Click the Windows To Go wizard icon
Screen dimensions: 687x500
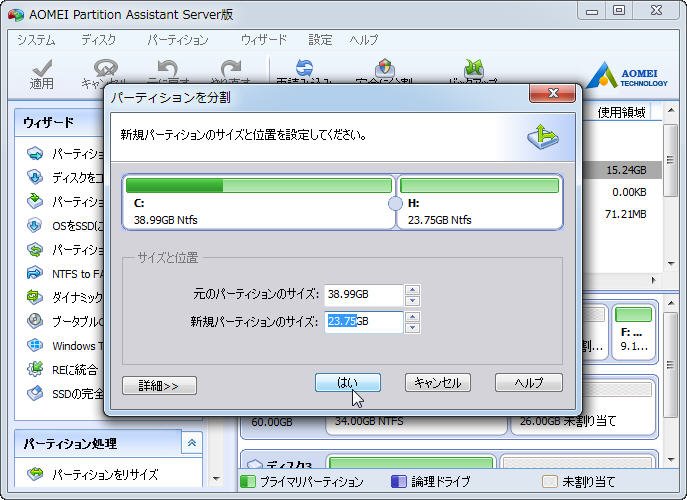(35, 345)
